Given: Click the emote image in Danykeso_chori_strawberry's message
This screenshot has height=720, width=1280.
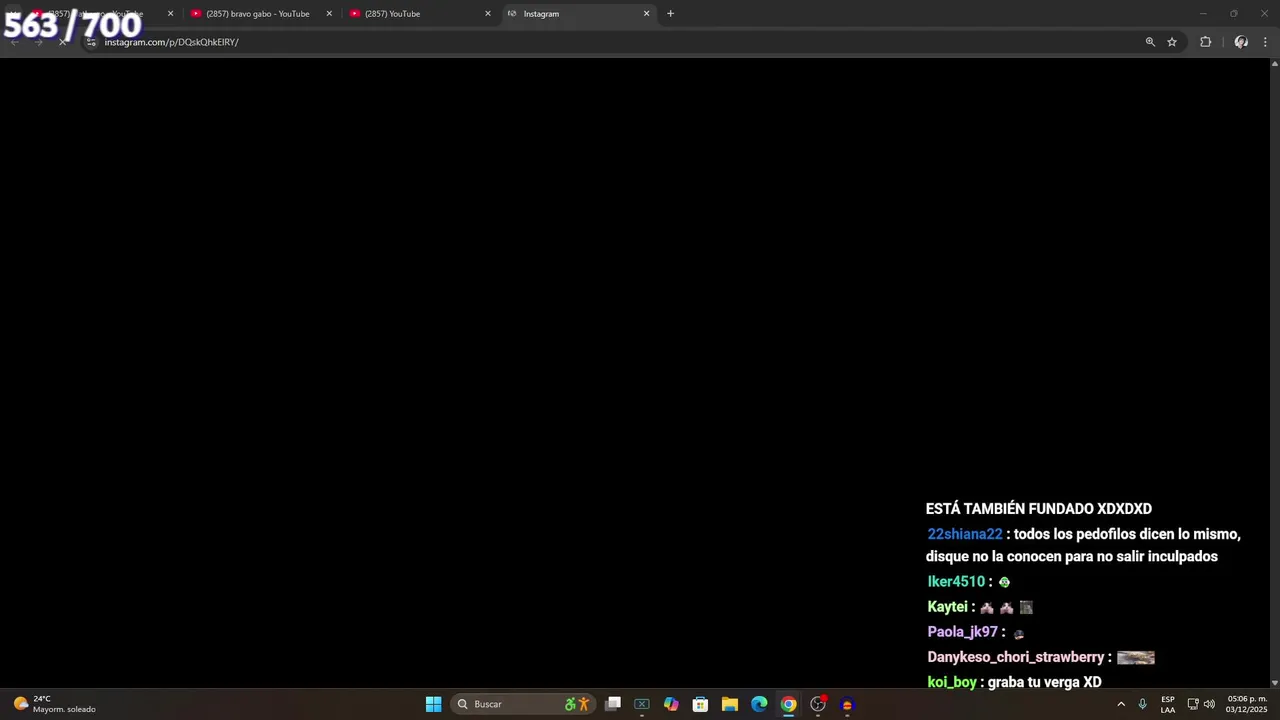Looking at the screenshot, I should [x=1136, y=658].
